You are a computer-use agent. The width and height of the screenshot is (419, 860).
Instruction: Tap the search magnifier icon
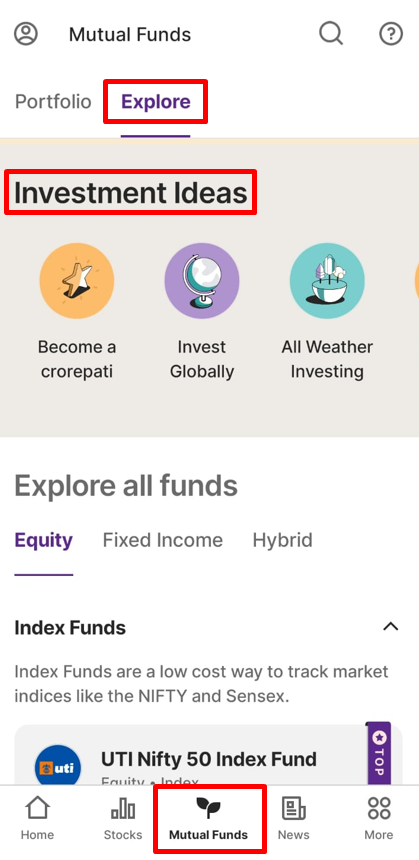click(331, 34)
